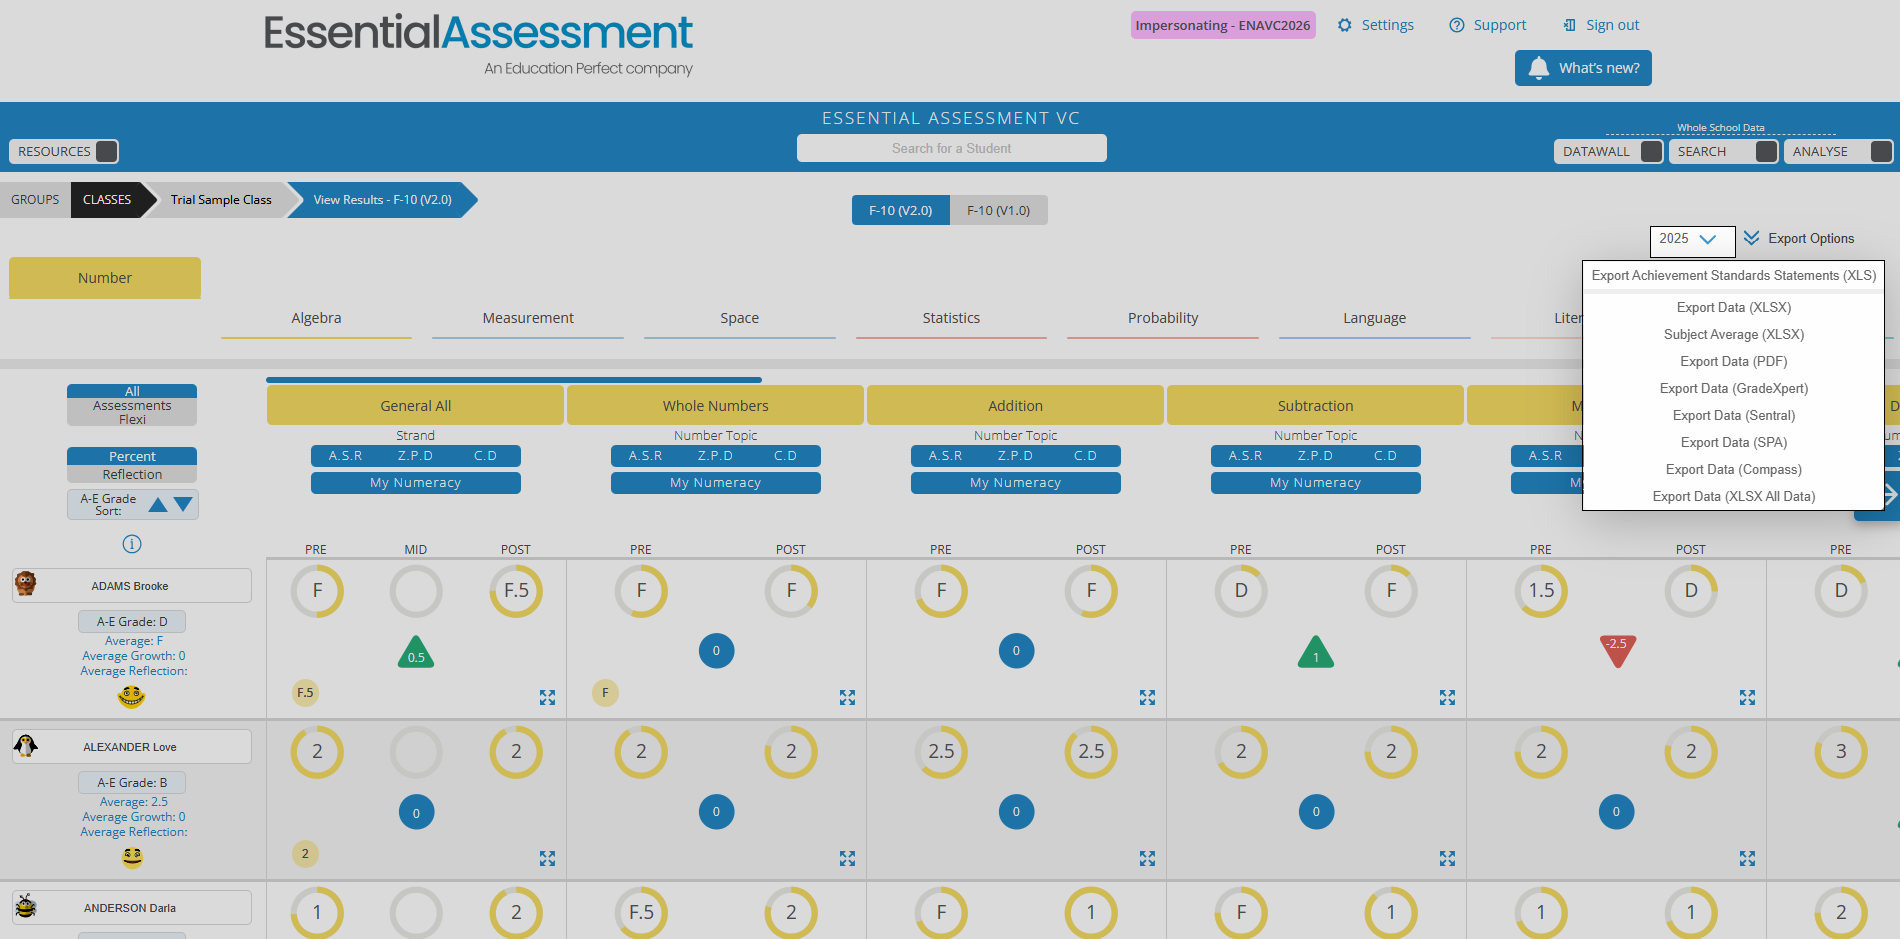This screenshot has height=939, width=1900.
Task: Toggle the DATAWALL switch
Action: point(1651,151)
